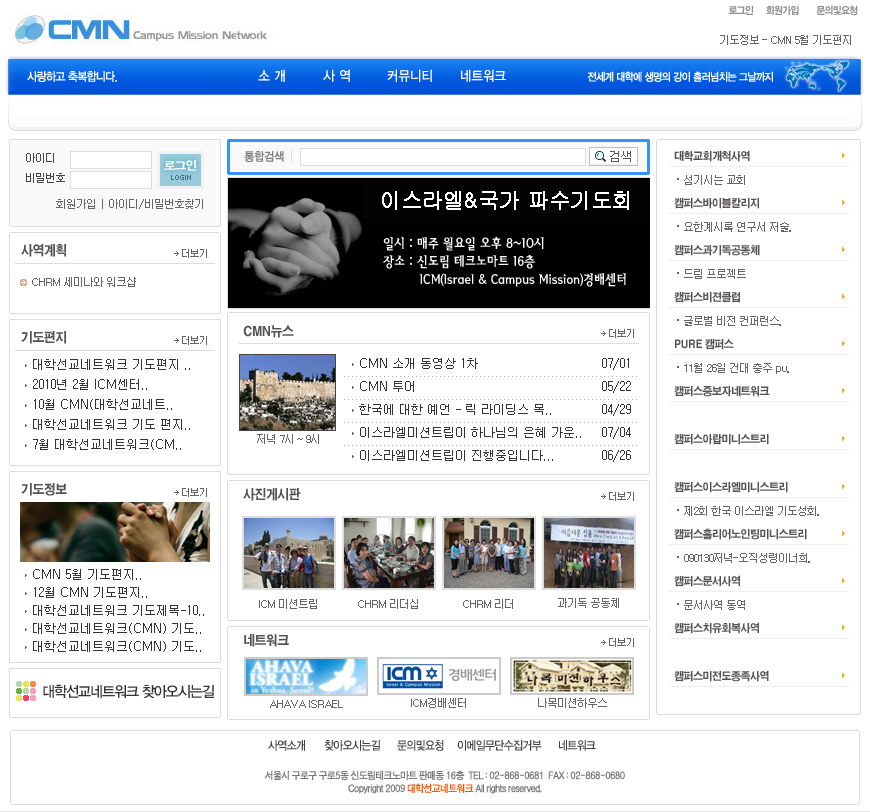Screen dimensions: 870x812
Task: Click the teal 로그인 LOGIN button
Action: click(x=180, y=169)
